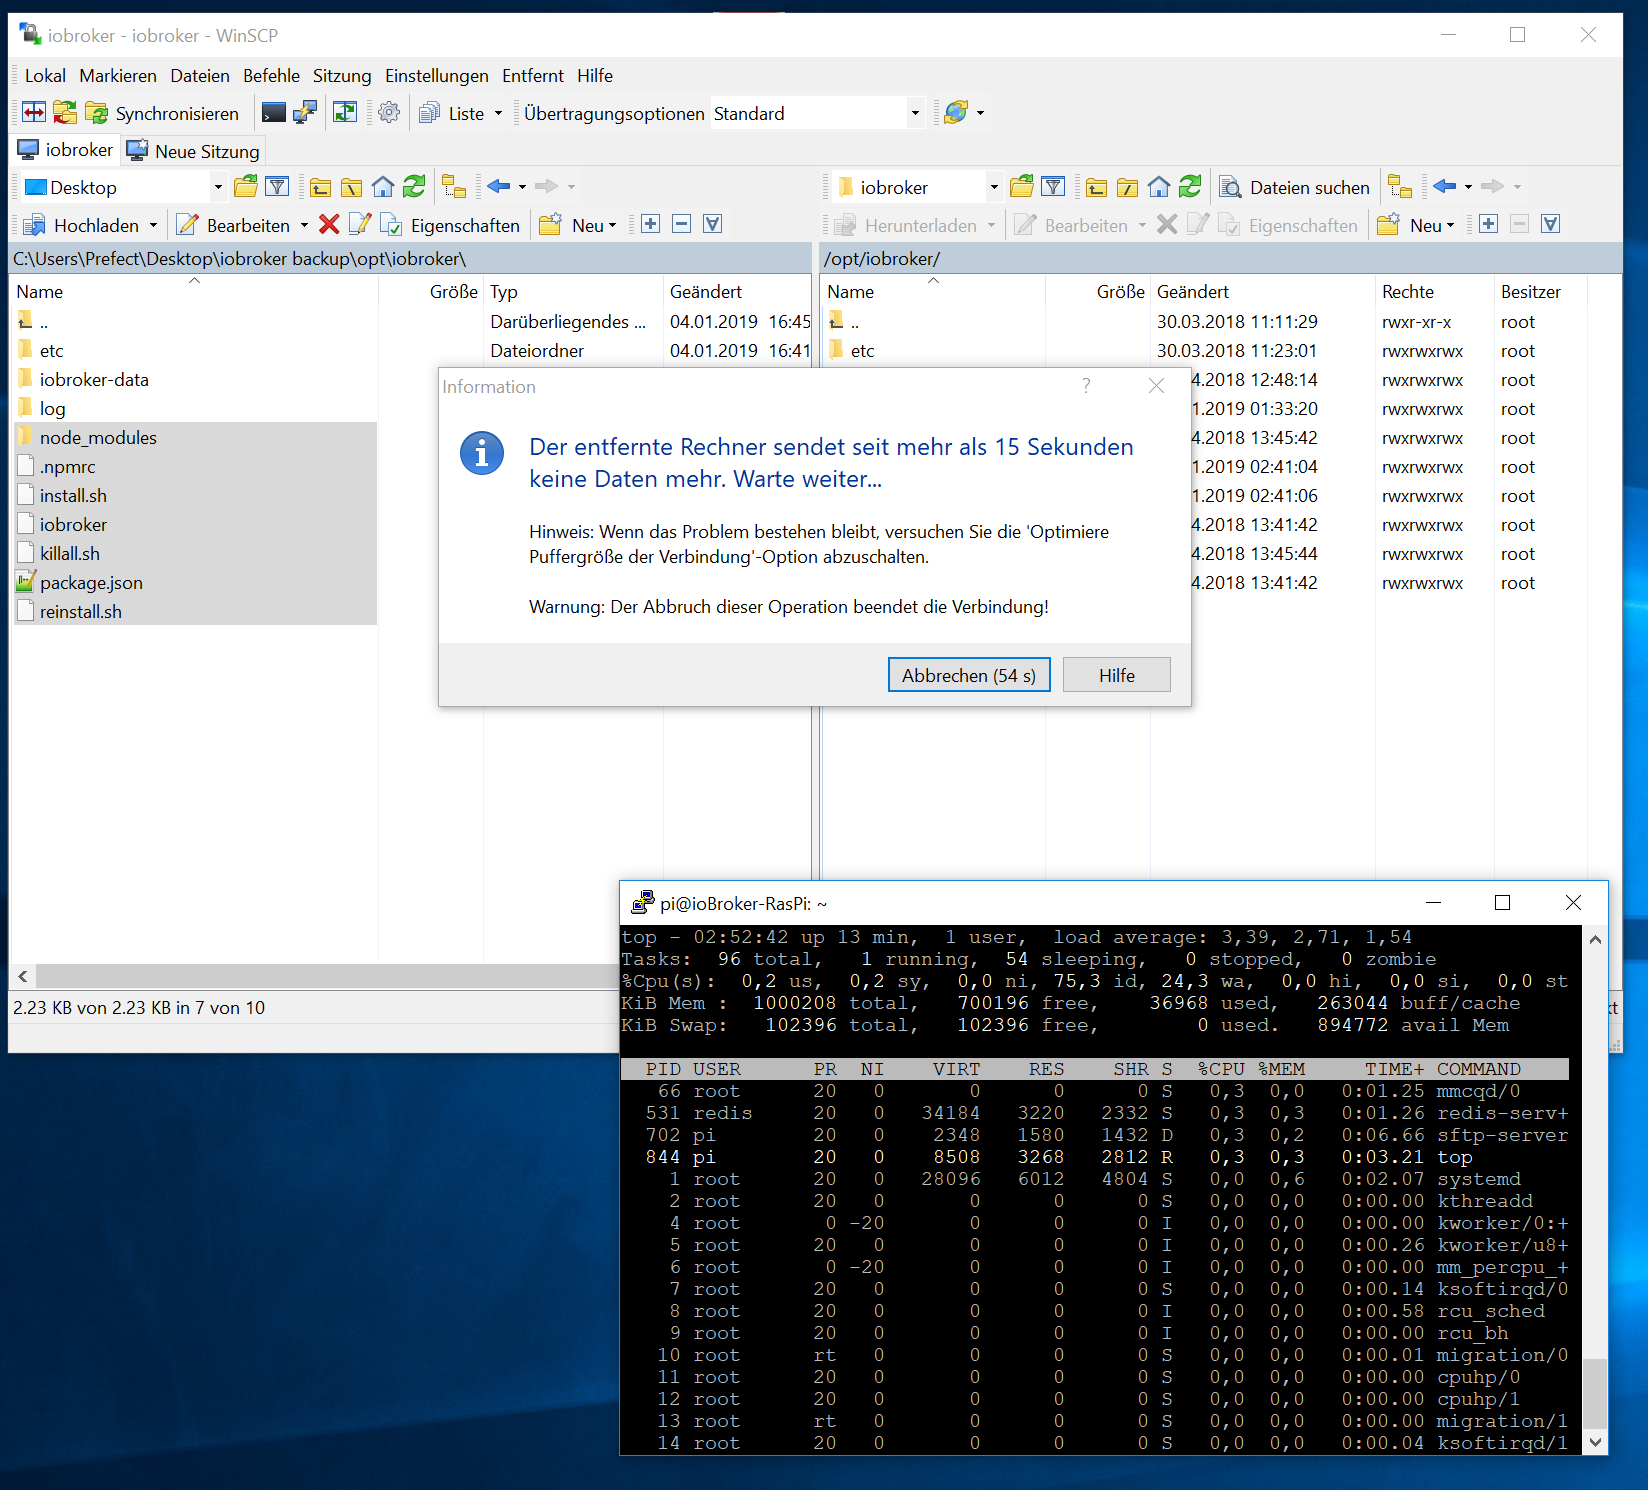Image resolution: width=1648 pixels, height=1490 pixels.
Task: Open terminal console icon in main toolbar
Action: (273, 113)
